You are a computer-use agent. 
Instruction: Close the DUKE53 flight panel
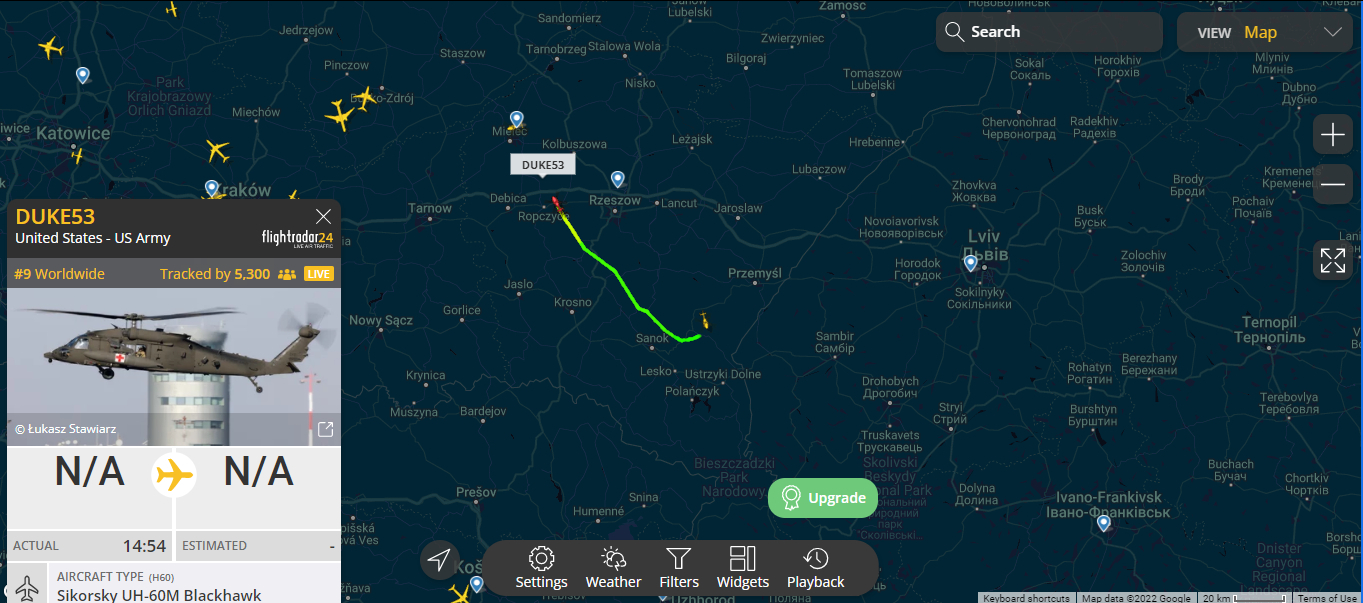coord(323,216)
